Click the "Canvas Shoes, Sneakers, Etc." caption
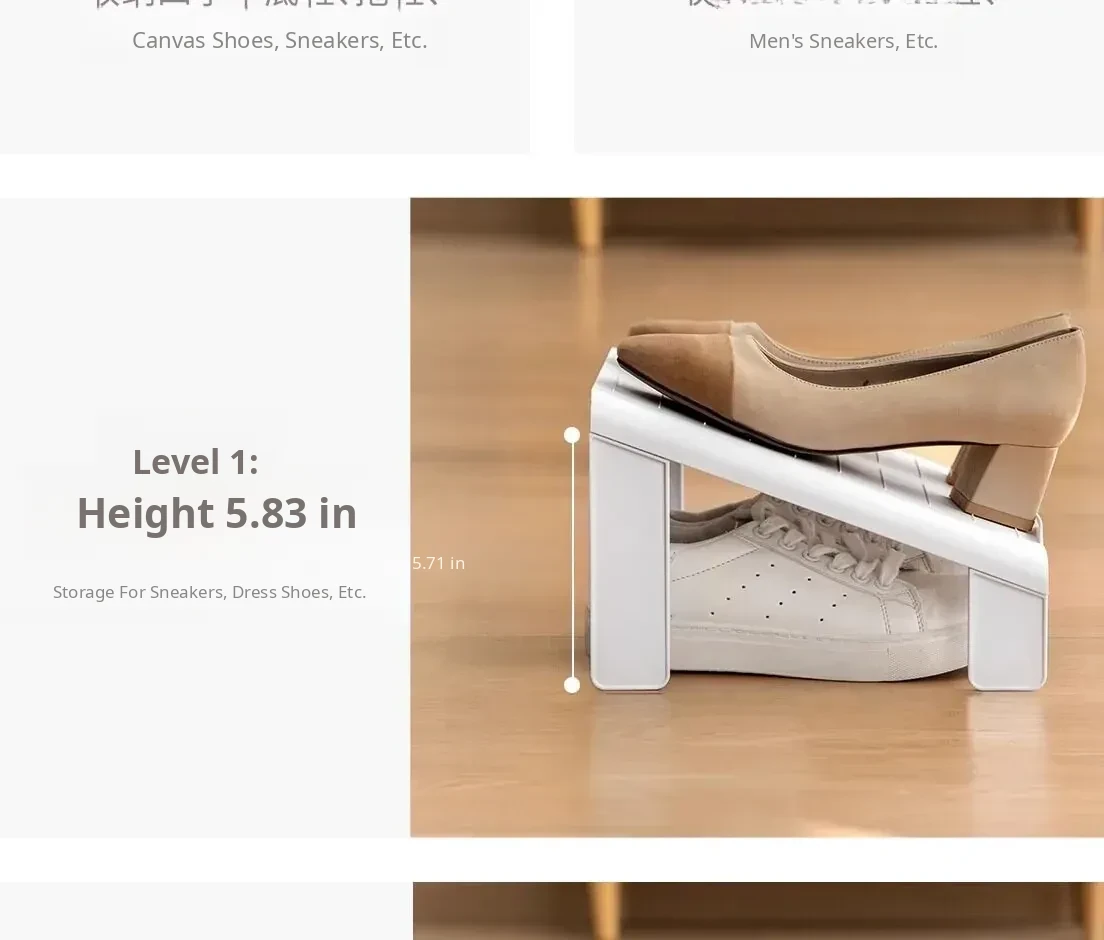The width and height of the screenshot is (1104, 940). (x=279, y=41)
